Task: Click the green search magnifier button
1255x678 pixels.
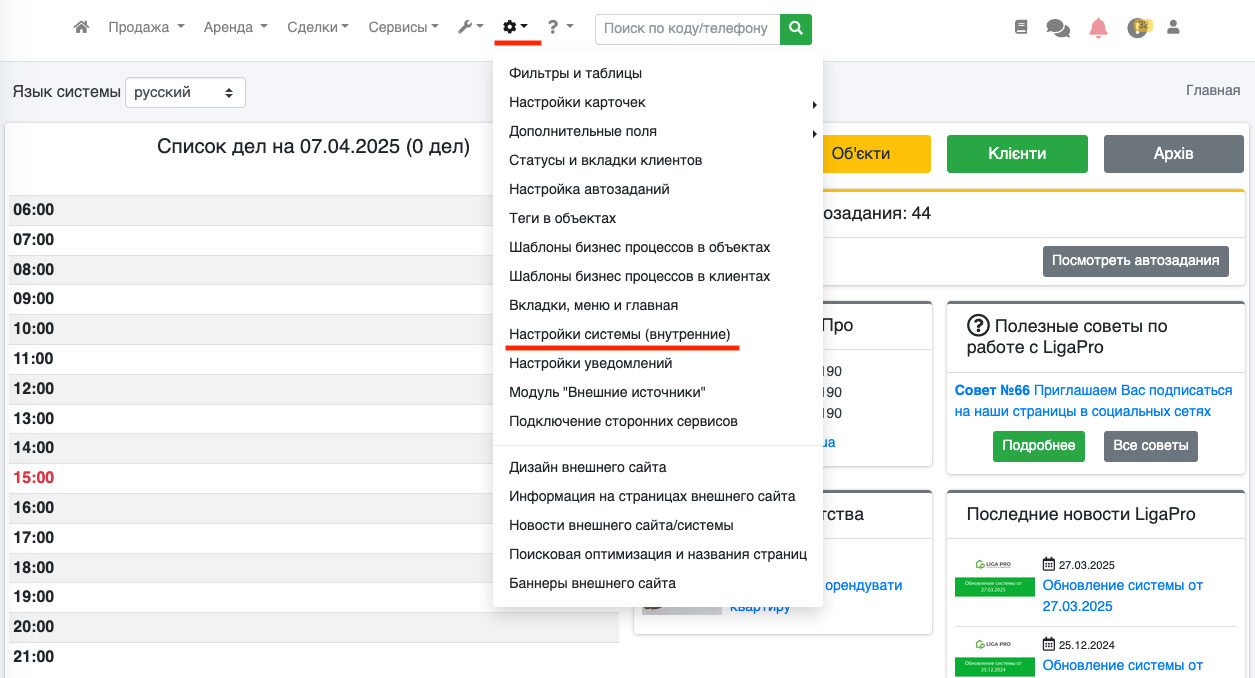Action: click(796, 29)
